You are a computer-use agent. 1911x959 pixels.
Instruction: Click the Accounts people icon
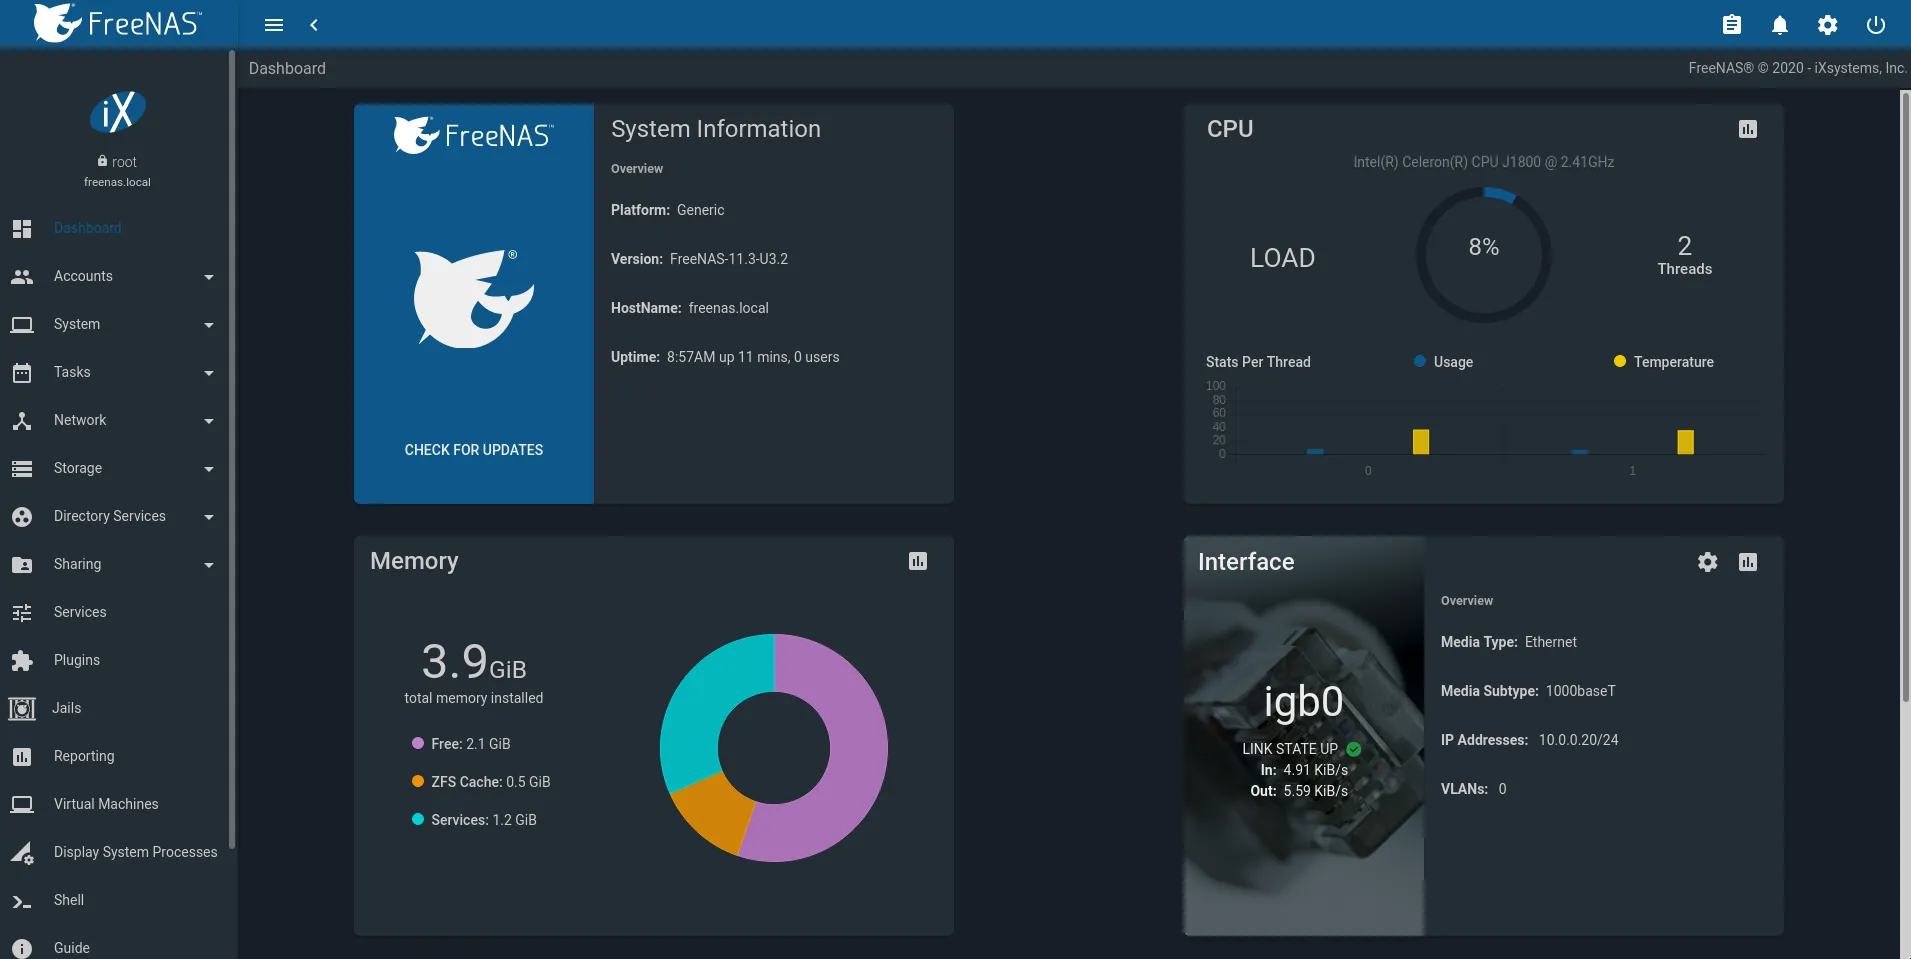coord(22,276)
